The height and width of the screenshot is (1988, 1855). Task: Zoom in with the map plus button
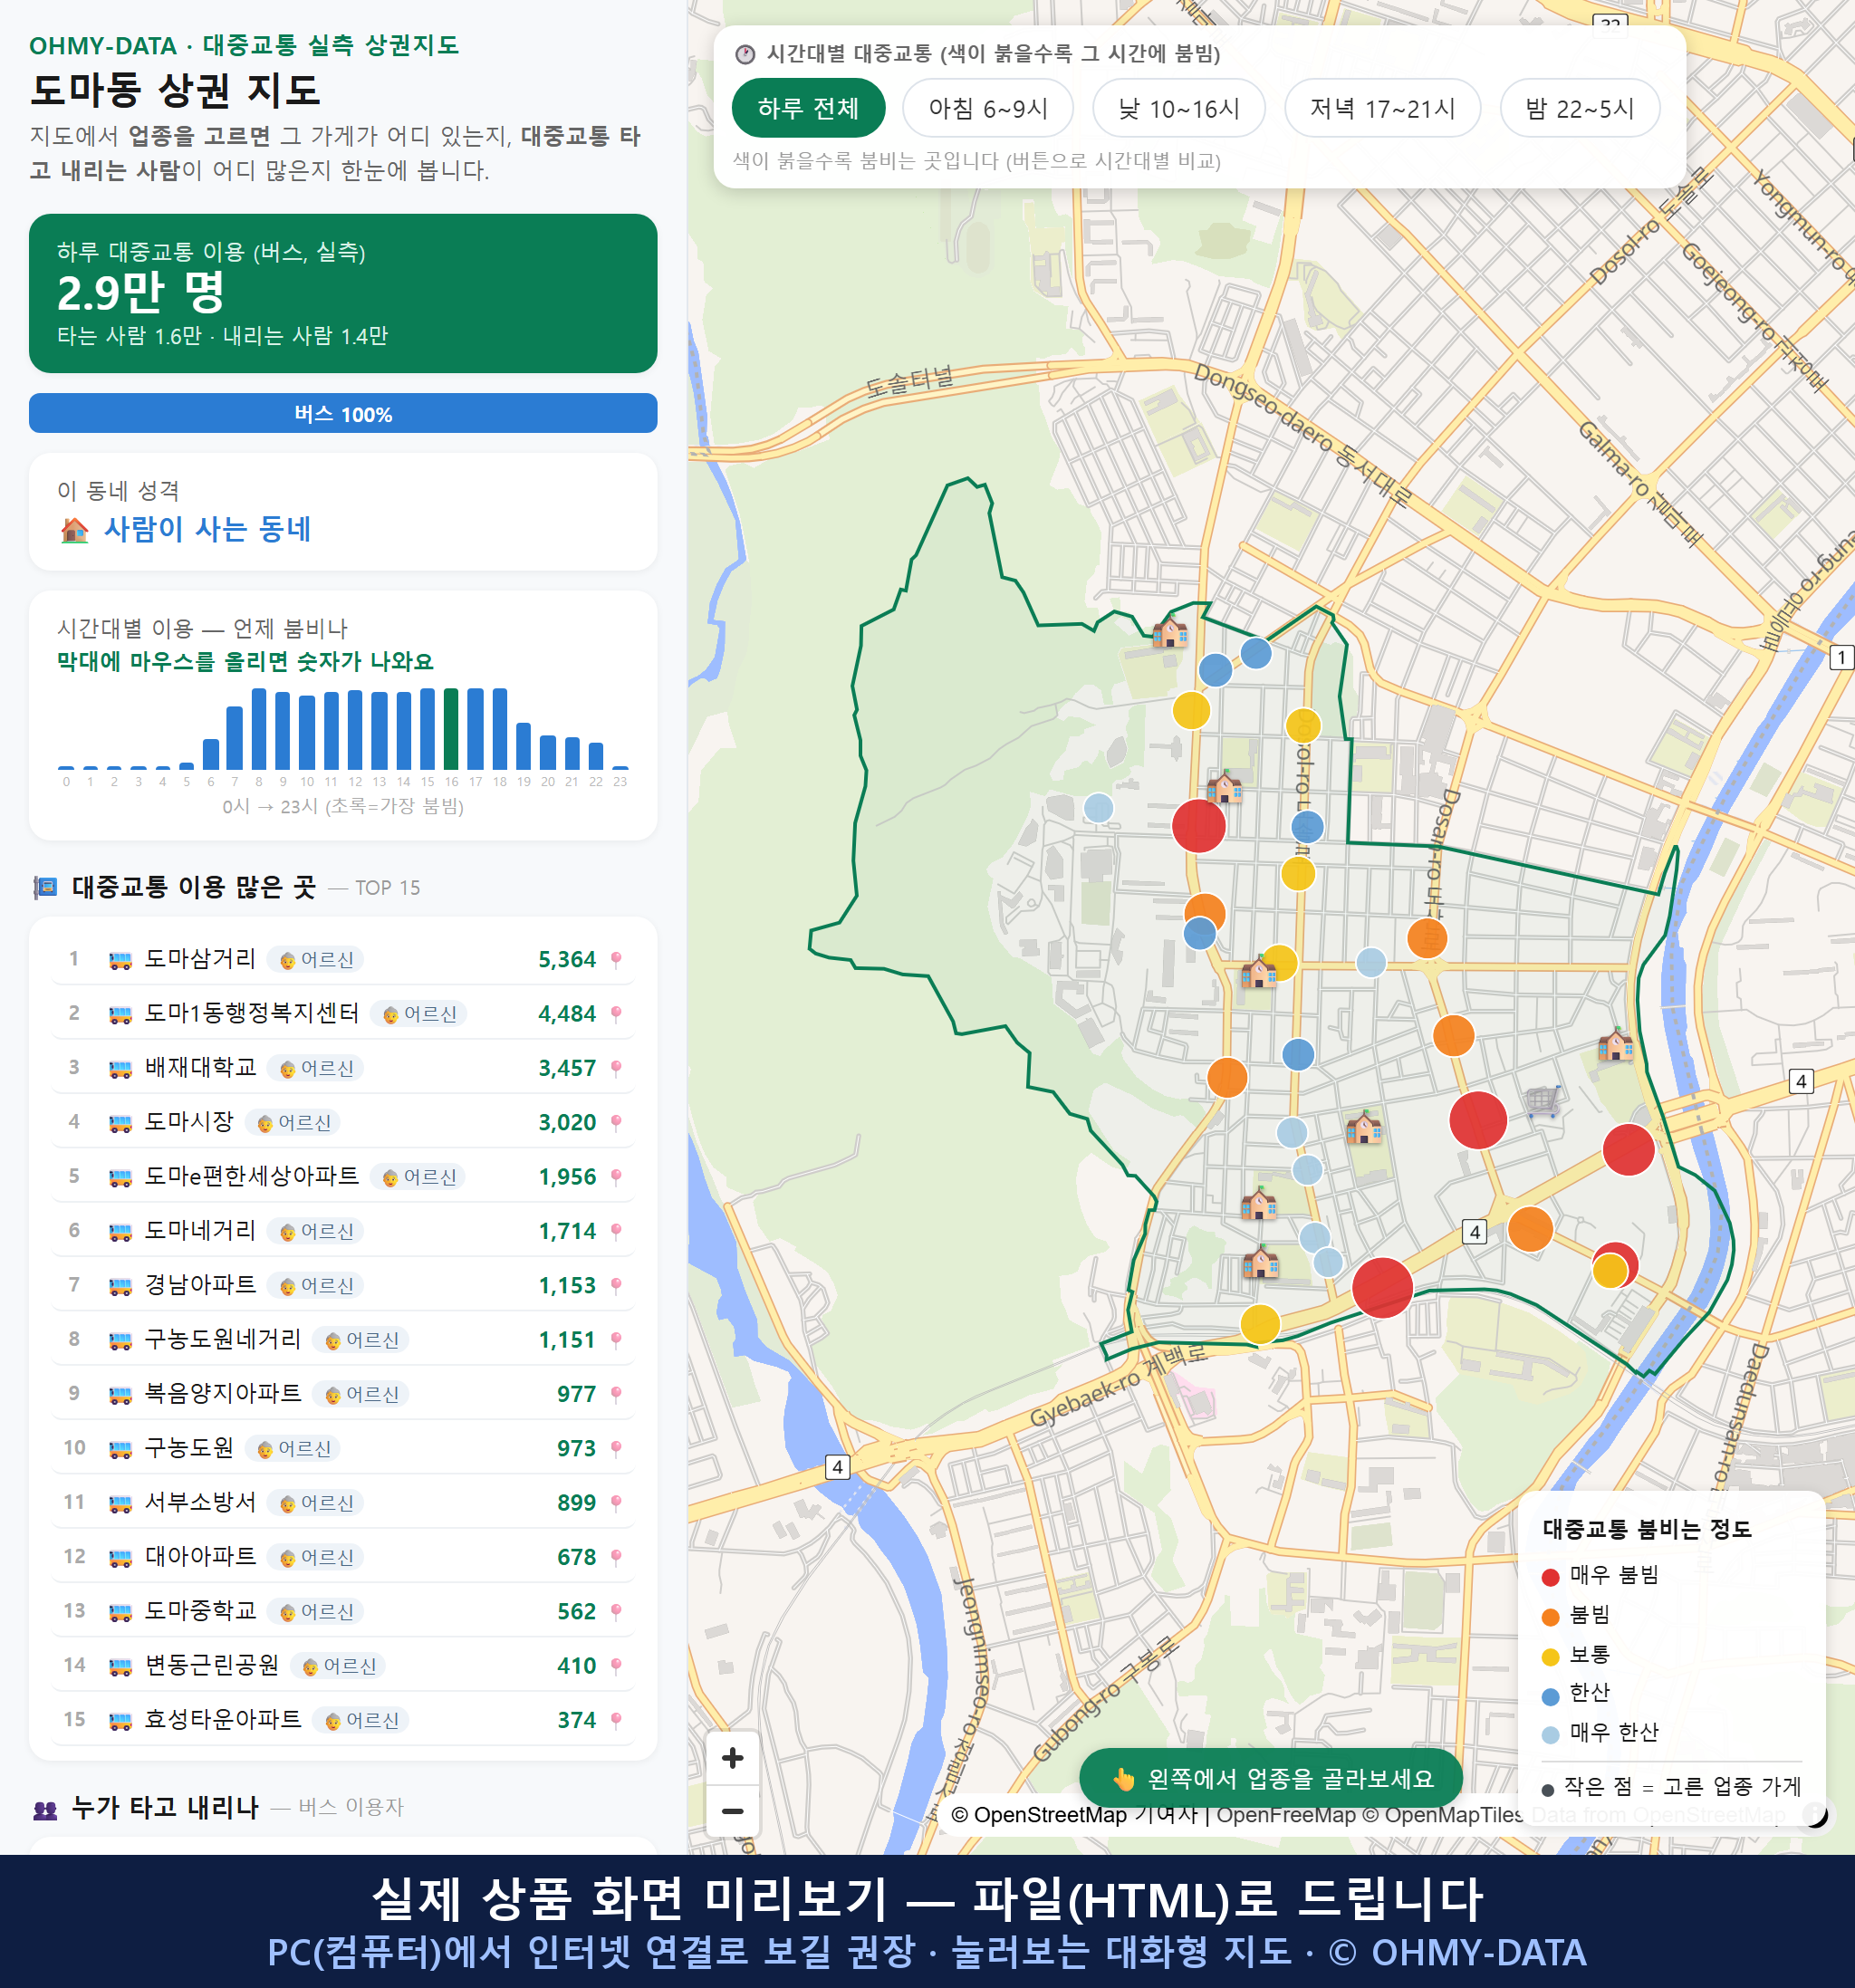coord(732,1757)
